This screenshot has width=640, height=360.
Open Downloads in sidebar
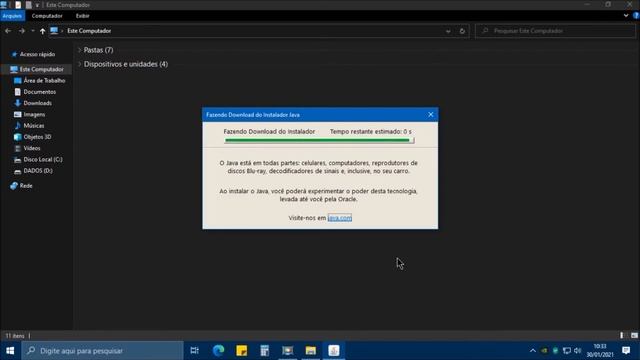coord(38,103)
